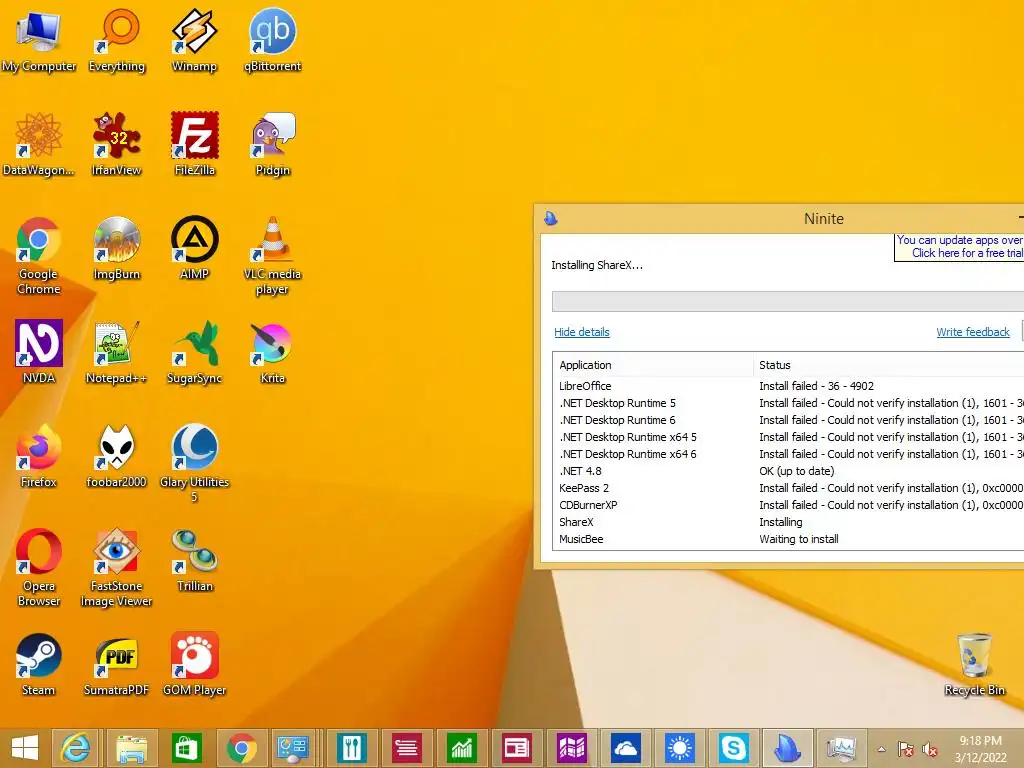
Task: Open the Action Center flag icon
Action: (905, 749)
